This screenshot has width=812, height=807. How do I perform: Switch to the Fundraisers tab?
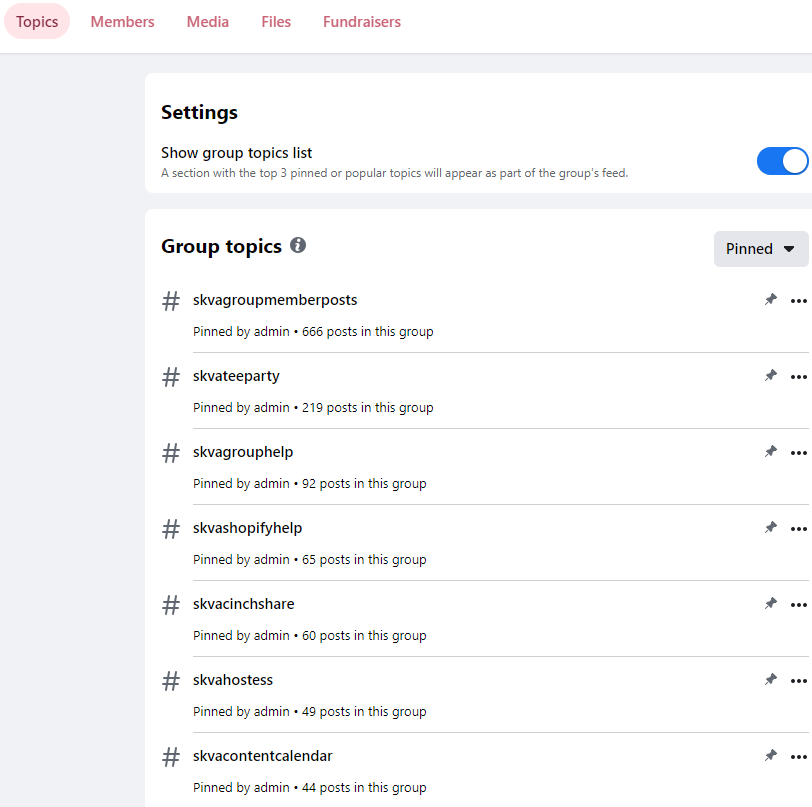point(362,22)
